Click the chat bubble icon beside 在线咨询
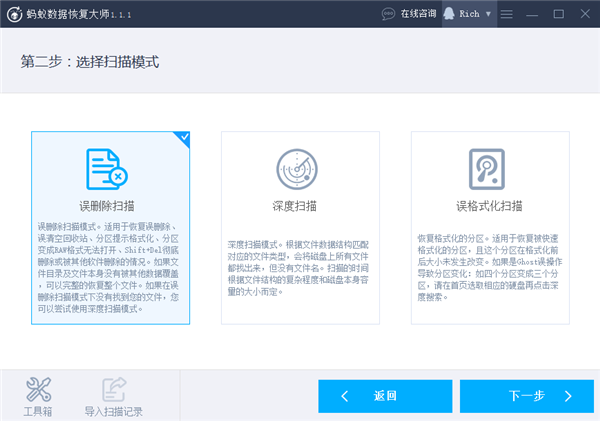Viewport: 600px width, 421px height. click(x=388, y=14)
